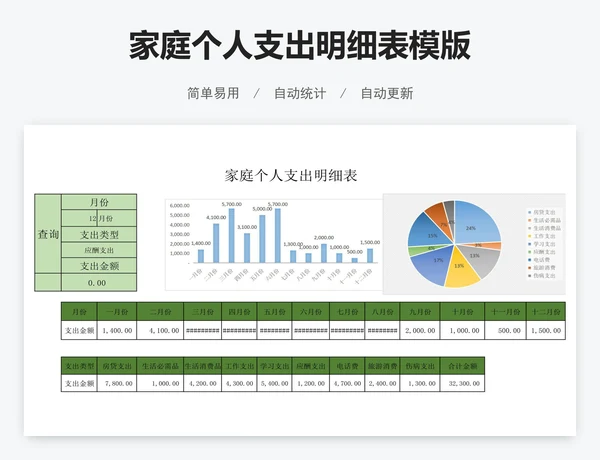The width and height of the screenshot is (600, 460).
Task: Click the 十一月份 bar labeled 500.00
Action: [355, 260]
